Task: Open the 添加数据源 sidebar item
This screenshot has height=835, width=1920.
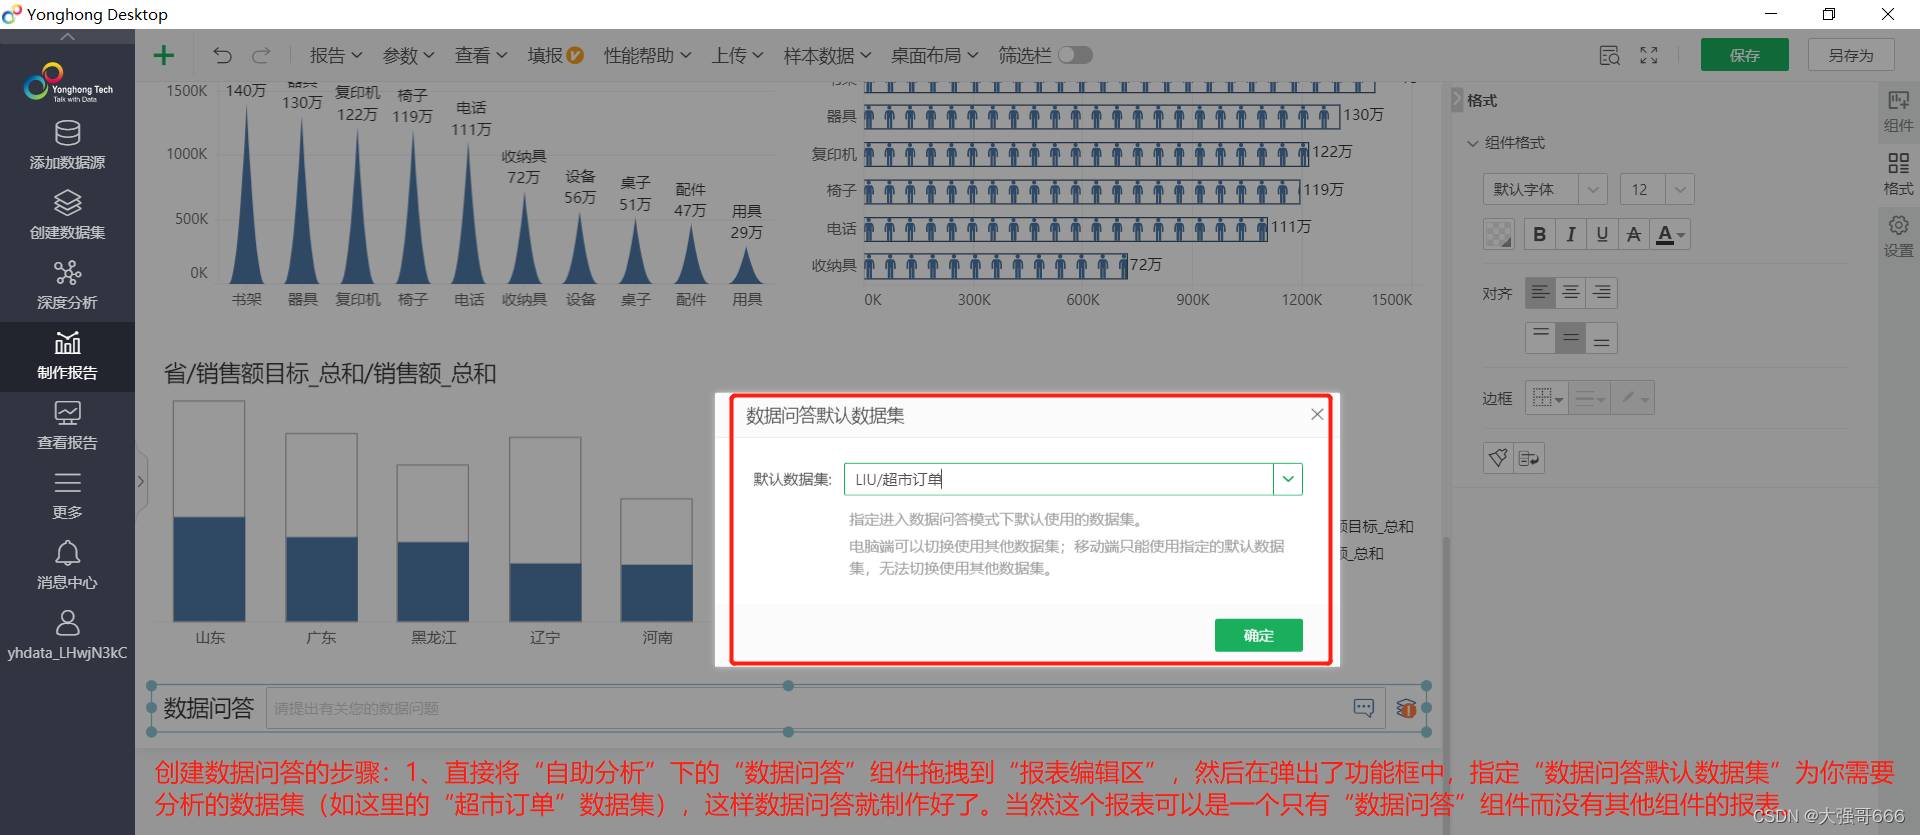Action: tap(67, 146)
